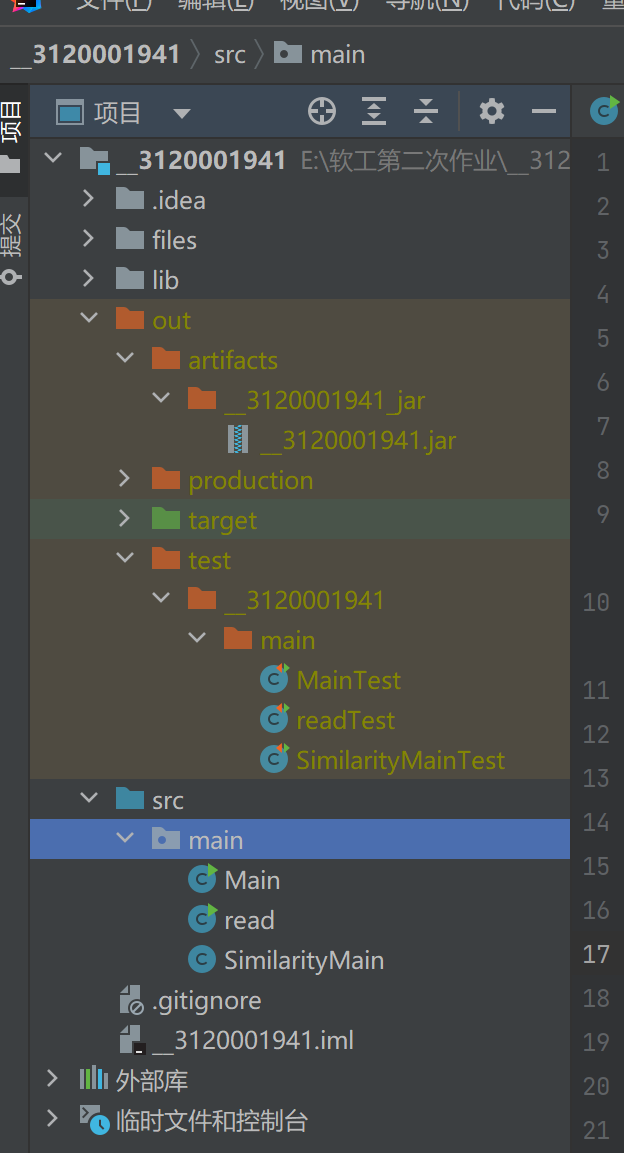Viewport: 624px width, 1153px height.
Task: Hide the project tool window
Action: pos(544,112)
